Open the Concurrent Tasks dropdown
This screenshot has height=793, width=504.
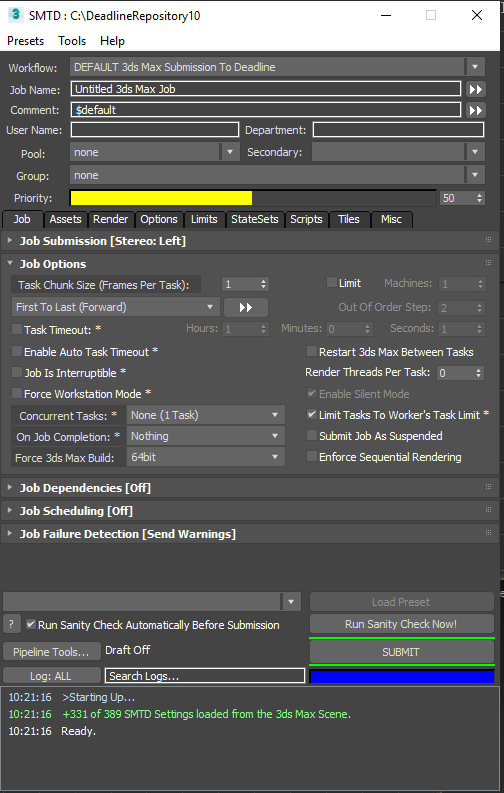[206, 415]
